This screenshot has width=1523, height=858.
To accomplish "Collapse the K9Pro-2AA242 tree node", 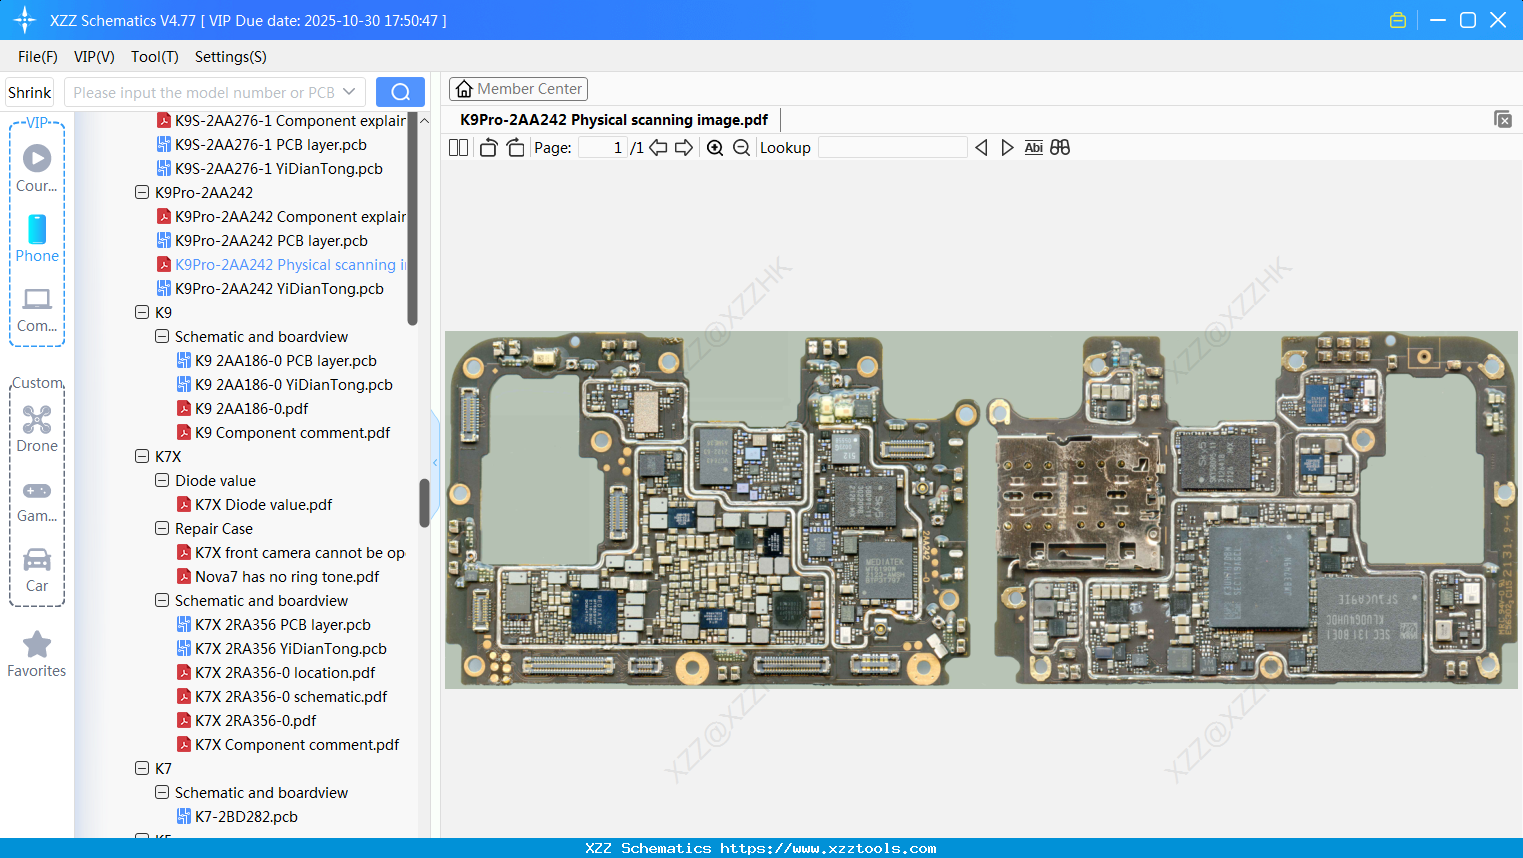I will (x=142, y=193).
